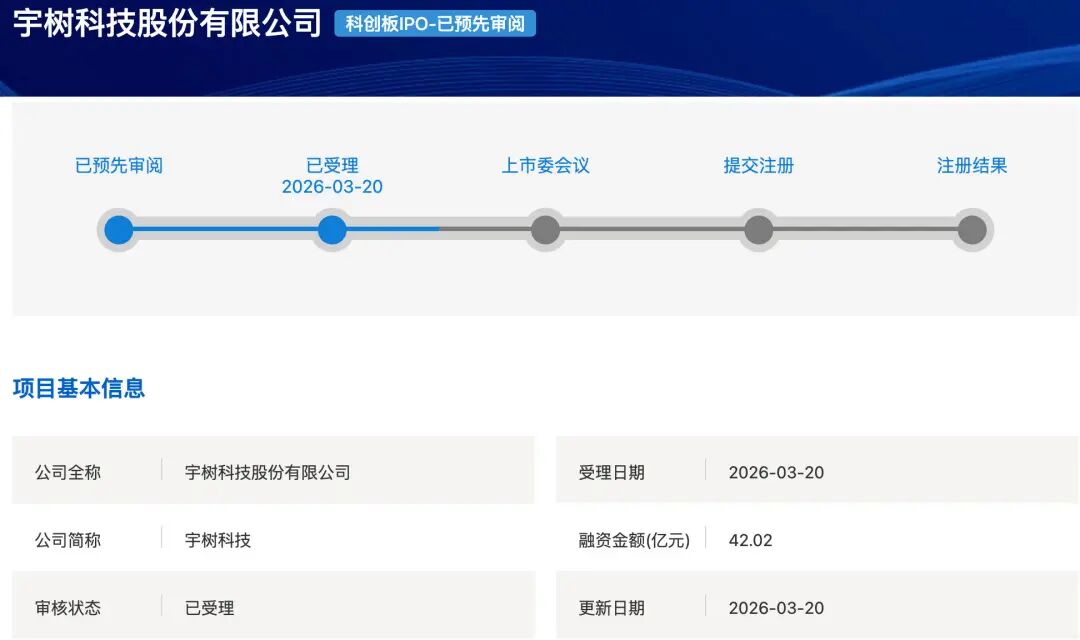Click the 宇树科技股份有限公司 page title
The width and height of the screenshot is (1080, 640).
click(x=167, y=23)
